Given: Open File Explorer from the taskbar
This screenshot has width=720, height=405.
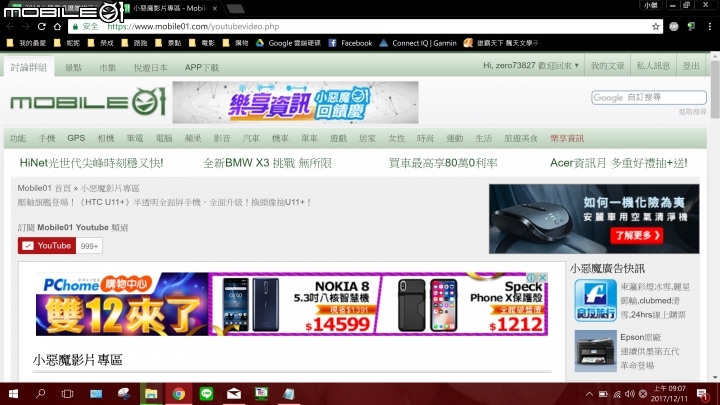Looking at the screenshot, I should [151, 394].
